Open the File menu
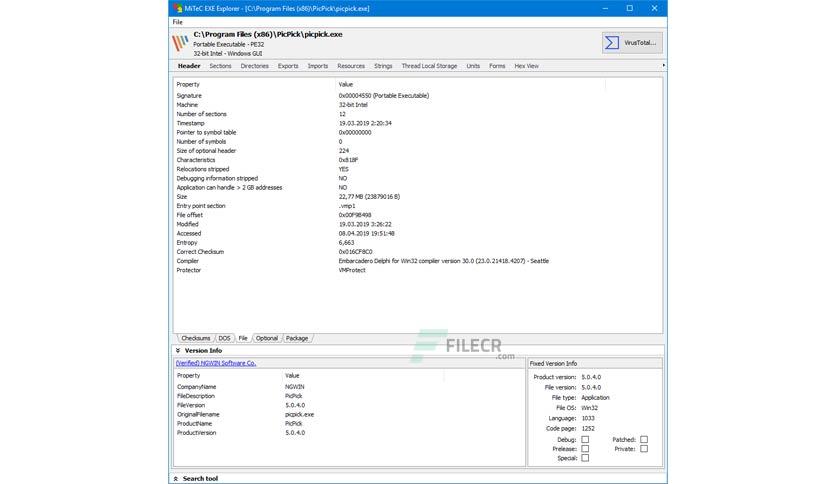The height and width of the screenshot is (484, 836). [178, 22]
